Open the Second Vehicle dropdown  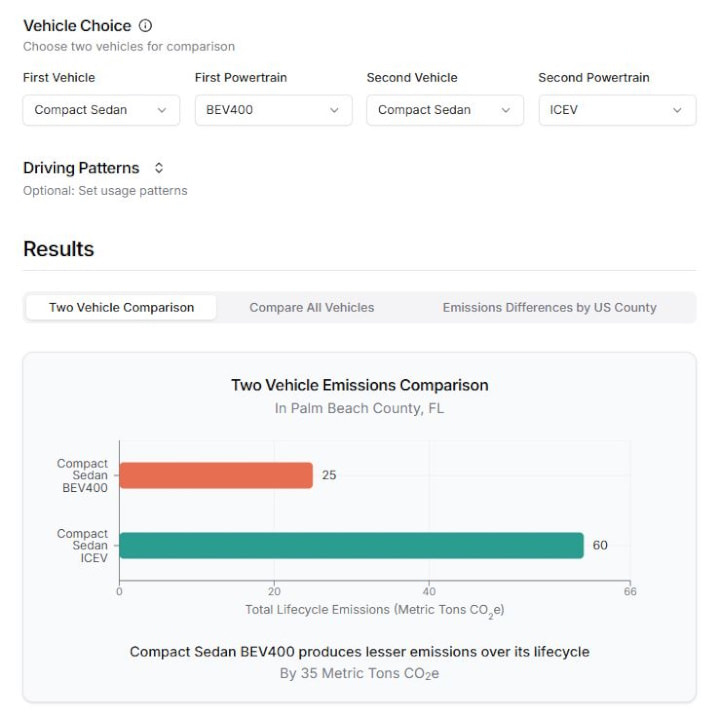coord(445,110)
